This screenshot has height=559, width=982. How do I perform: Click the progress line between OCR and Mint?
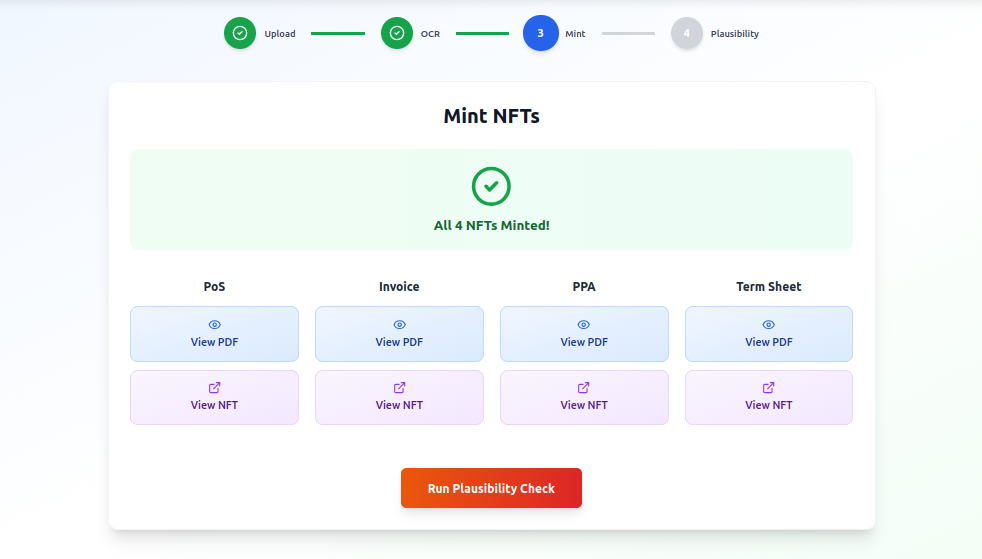point(483,34)
